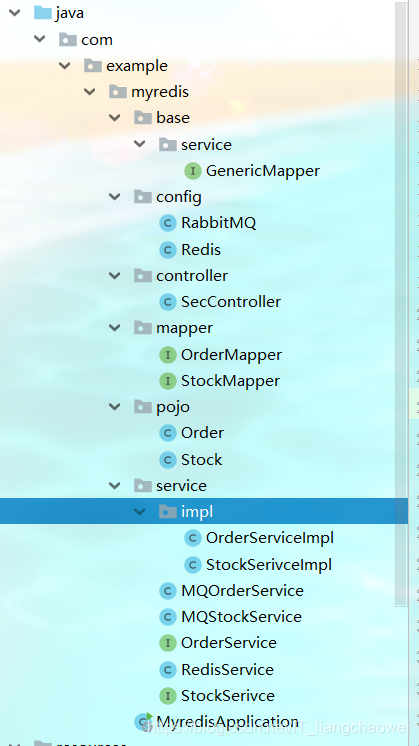This screenshot has width=419, height=746.
Task: Click the controller package folder icon
Action: pos(142,275)
